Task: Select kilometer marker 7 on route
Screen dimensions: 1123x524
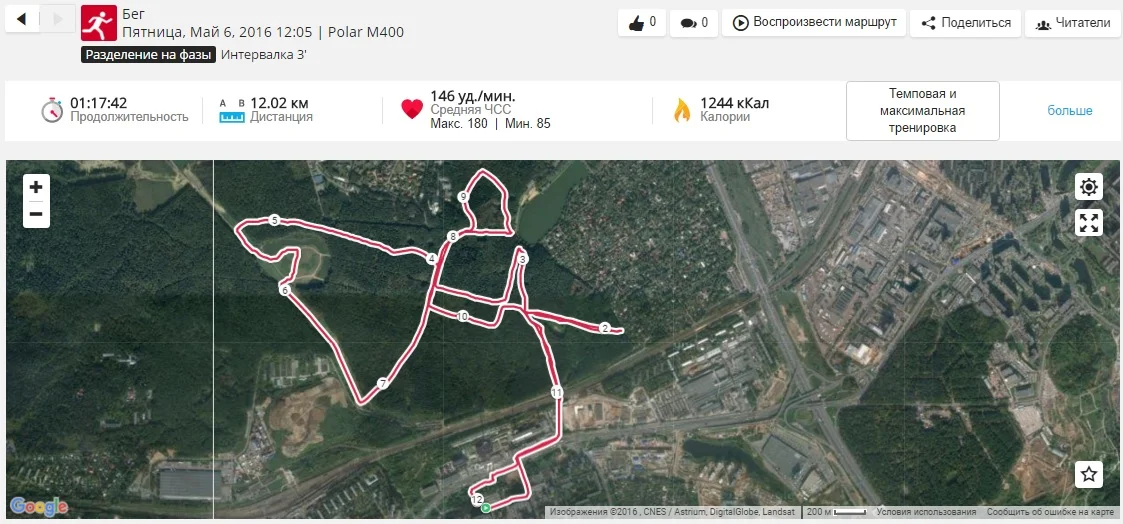Action: pos(383,384)
